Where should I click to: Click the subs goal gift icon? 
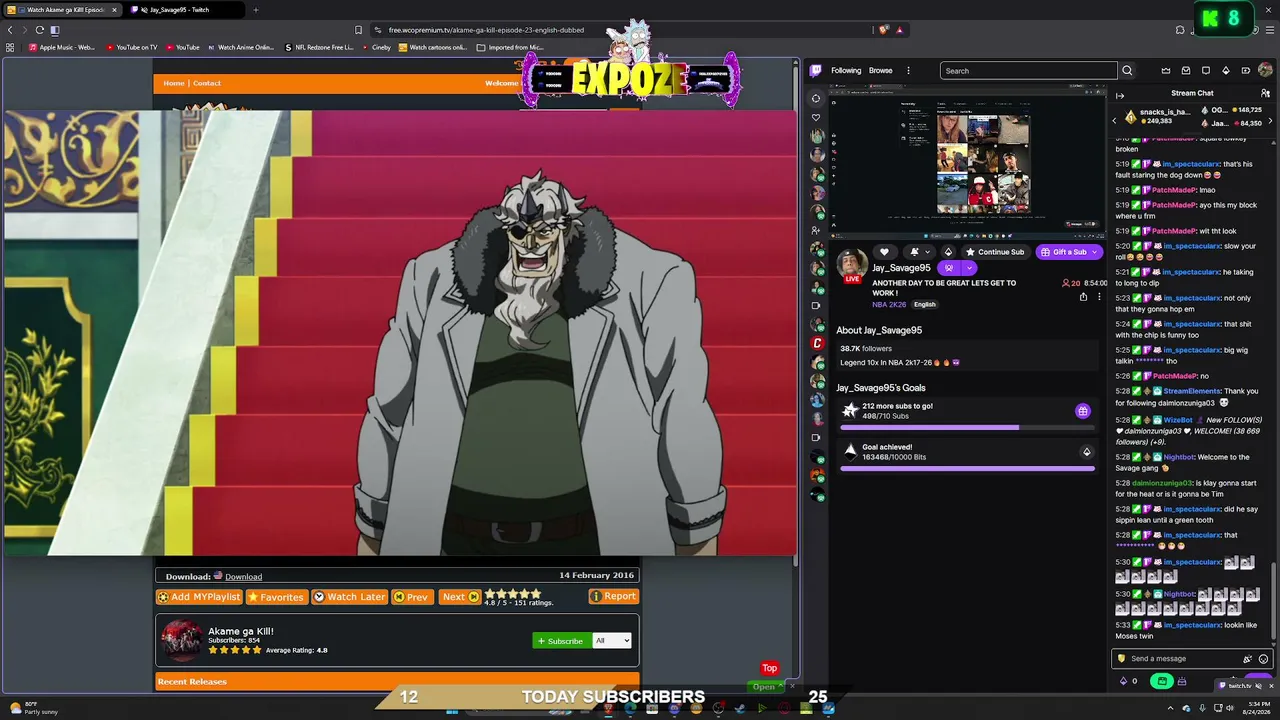tap(1082, 411)
